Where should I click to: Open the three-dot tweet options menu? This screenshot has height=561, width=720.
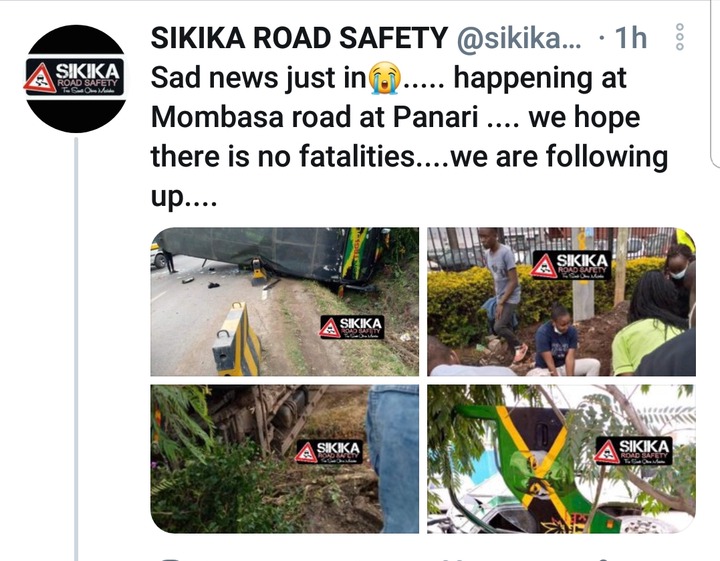pyautogui.click(x=680, y=37)
